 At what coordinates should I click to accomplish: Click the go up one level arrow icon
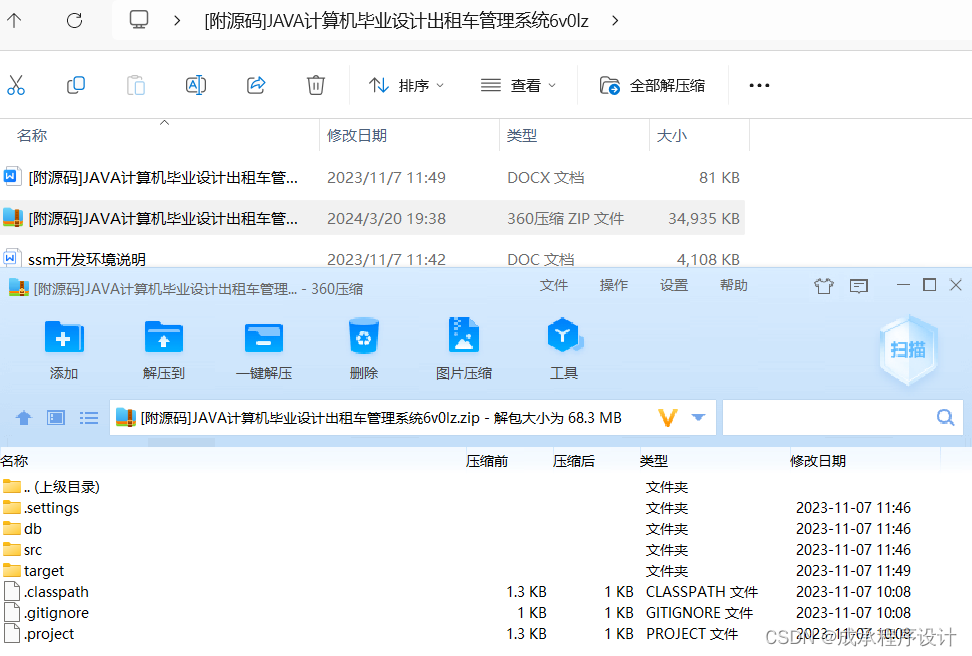(x=23, y=417)
